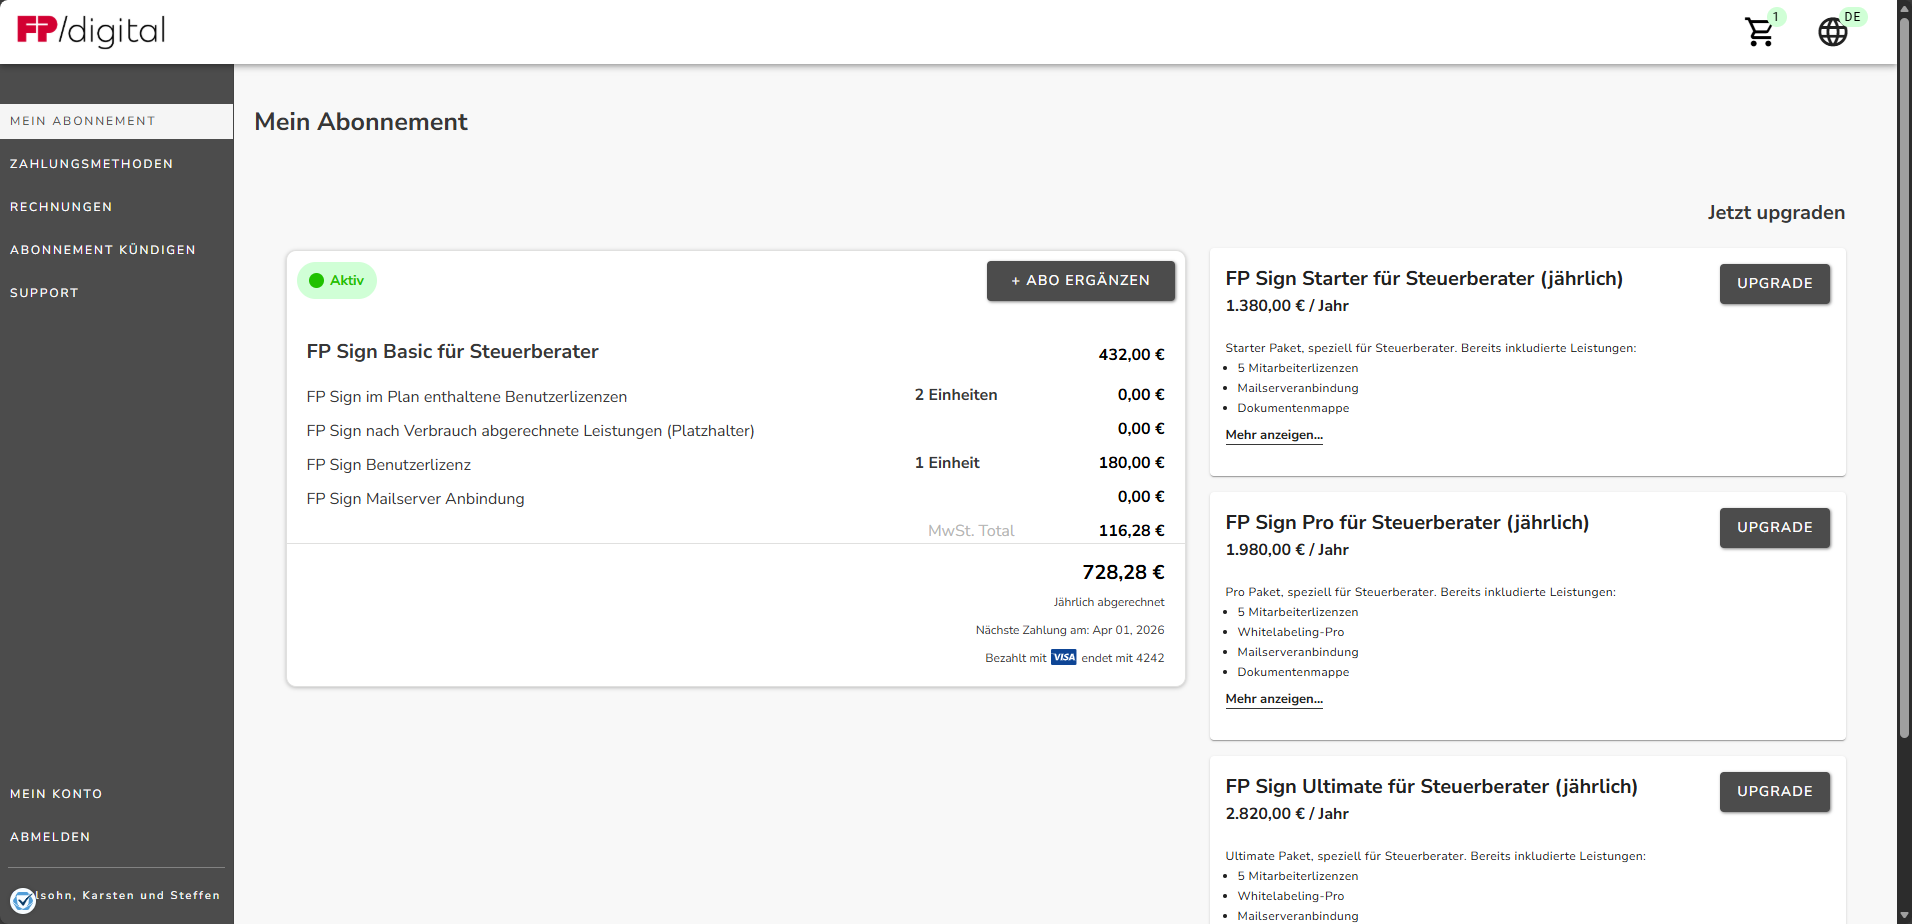Screen dimensions: 1912x924
Task: Click the green Aktiv status badge
Action: 337,281
